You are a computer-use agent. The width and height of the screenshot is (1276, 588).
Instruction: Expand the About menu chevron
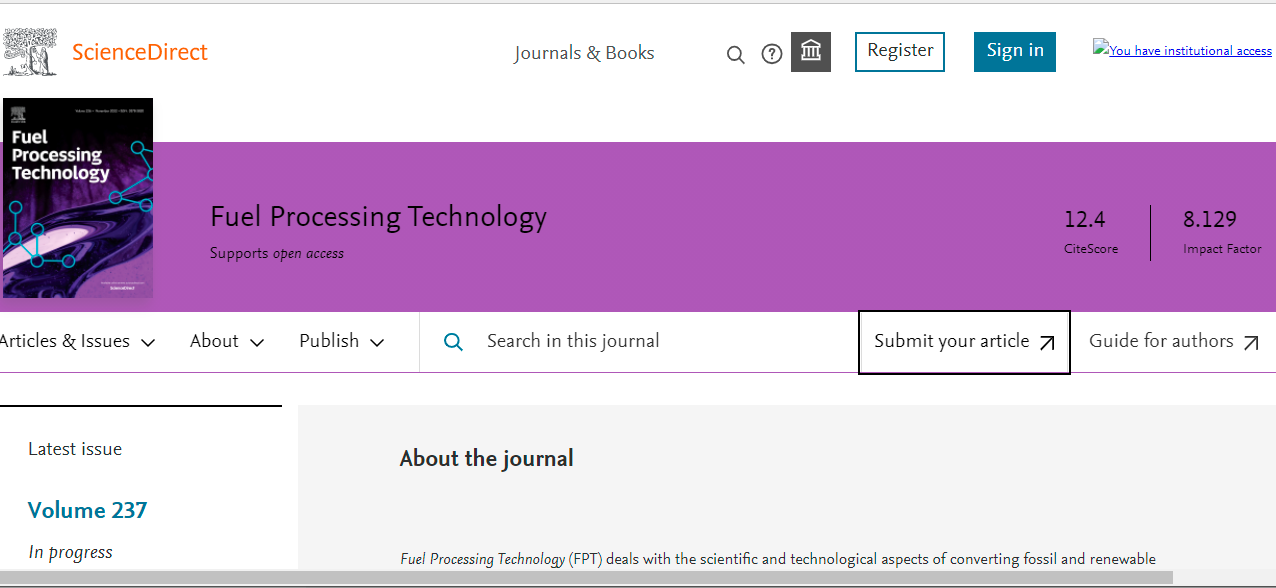[256, 343]
